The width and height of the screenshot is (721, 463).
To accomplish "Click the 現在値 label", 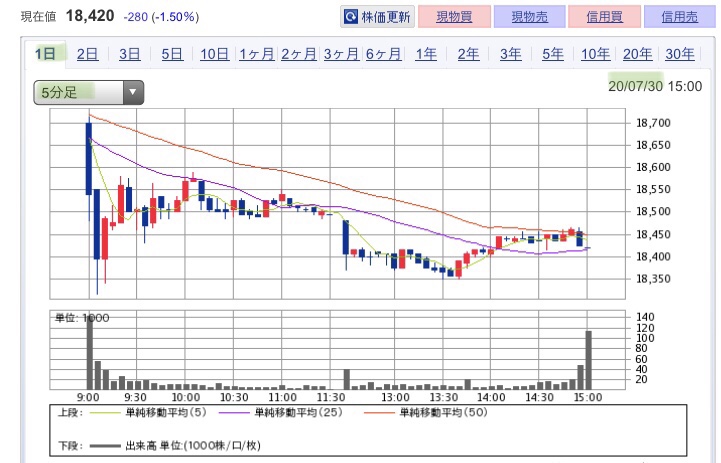I will [38, 17].
